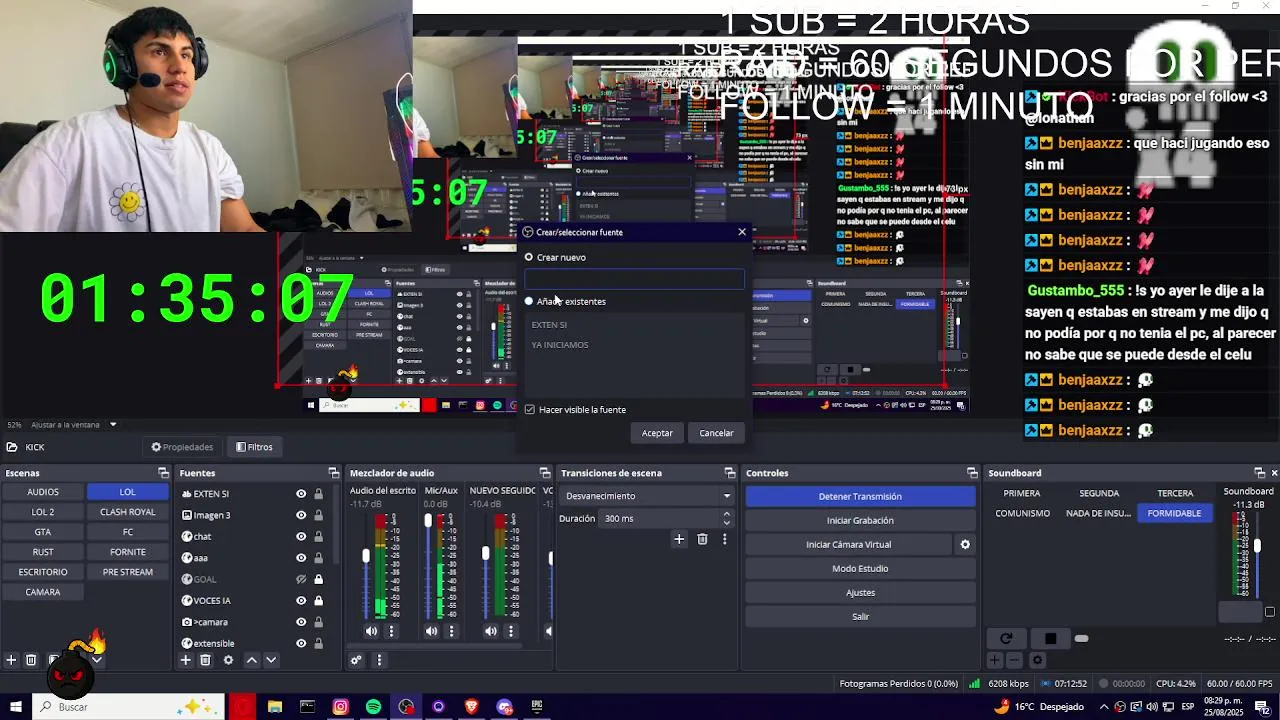Image resolution: width=1280 pixels, height=720 pixels.
Task: Open virtual camera settings gear
Action: point(965,544)
